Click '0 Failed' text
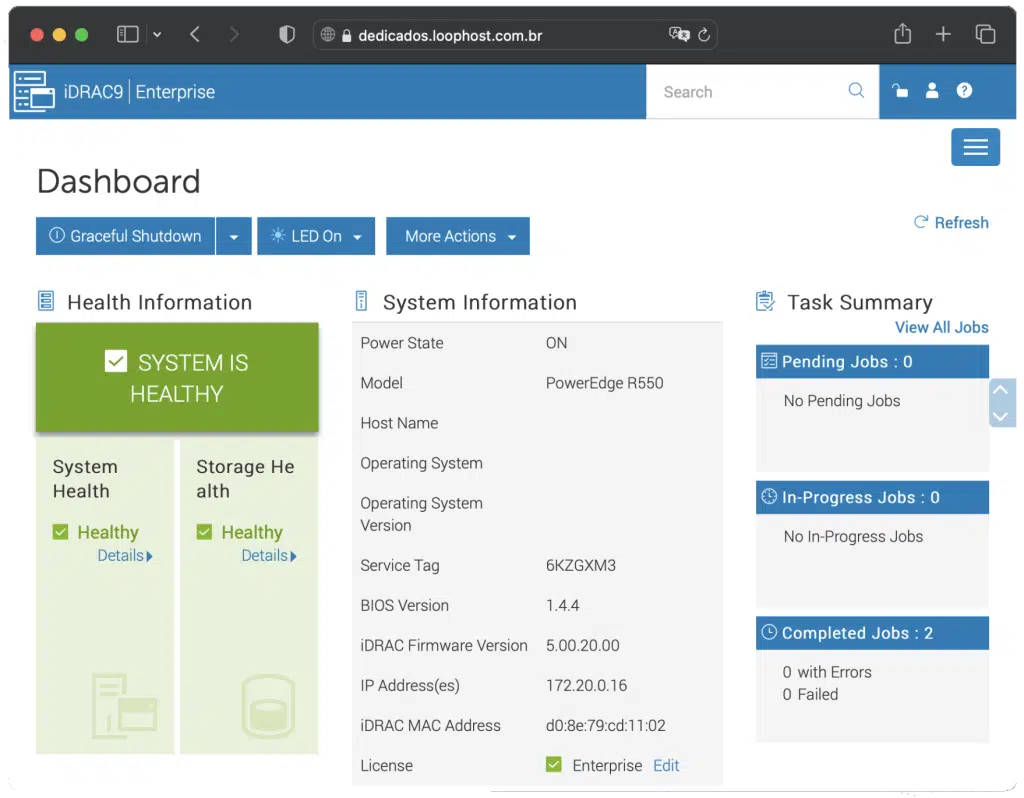The width and height of the screenshot is (1024, 798). pos(810,695)
